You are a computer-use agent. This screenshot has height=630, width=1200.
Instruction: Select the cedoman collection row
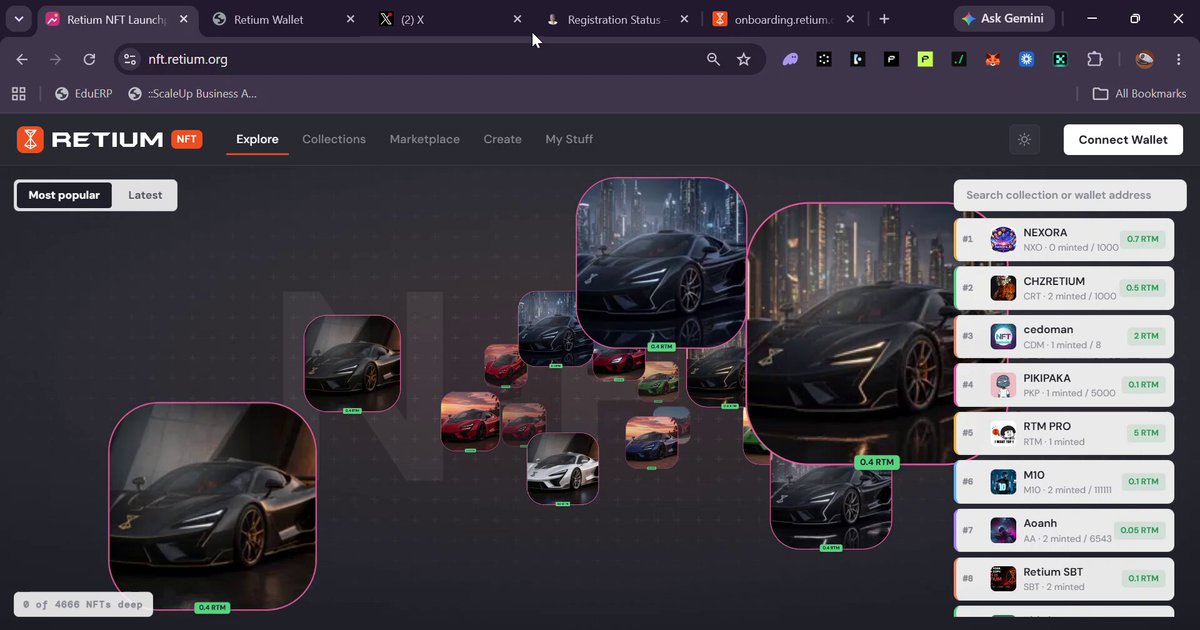[1064, 336]
